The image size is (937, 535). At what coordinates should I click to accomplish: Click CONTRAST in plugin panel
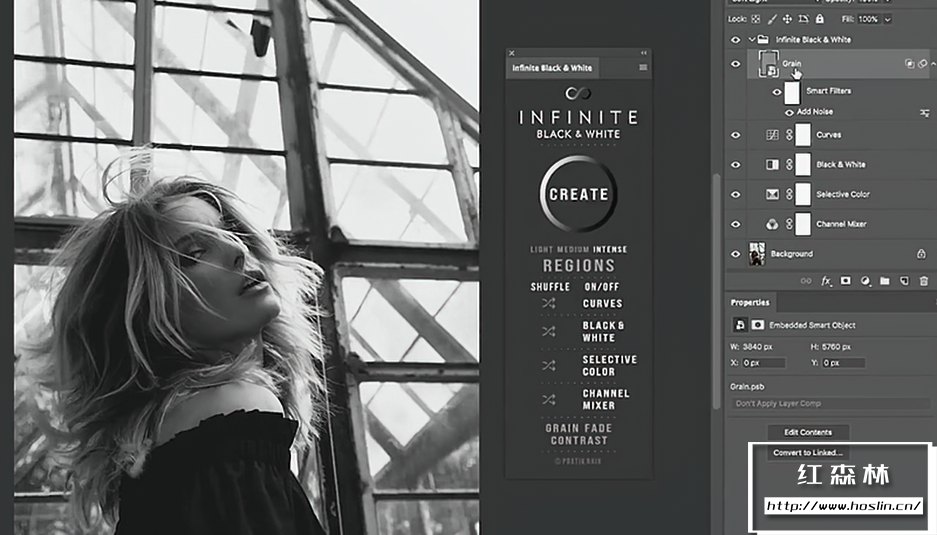(x=579, y=441)
